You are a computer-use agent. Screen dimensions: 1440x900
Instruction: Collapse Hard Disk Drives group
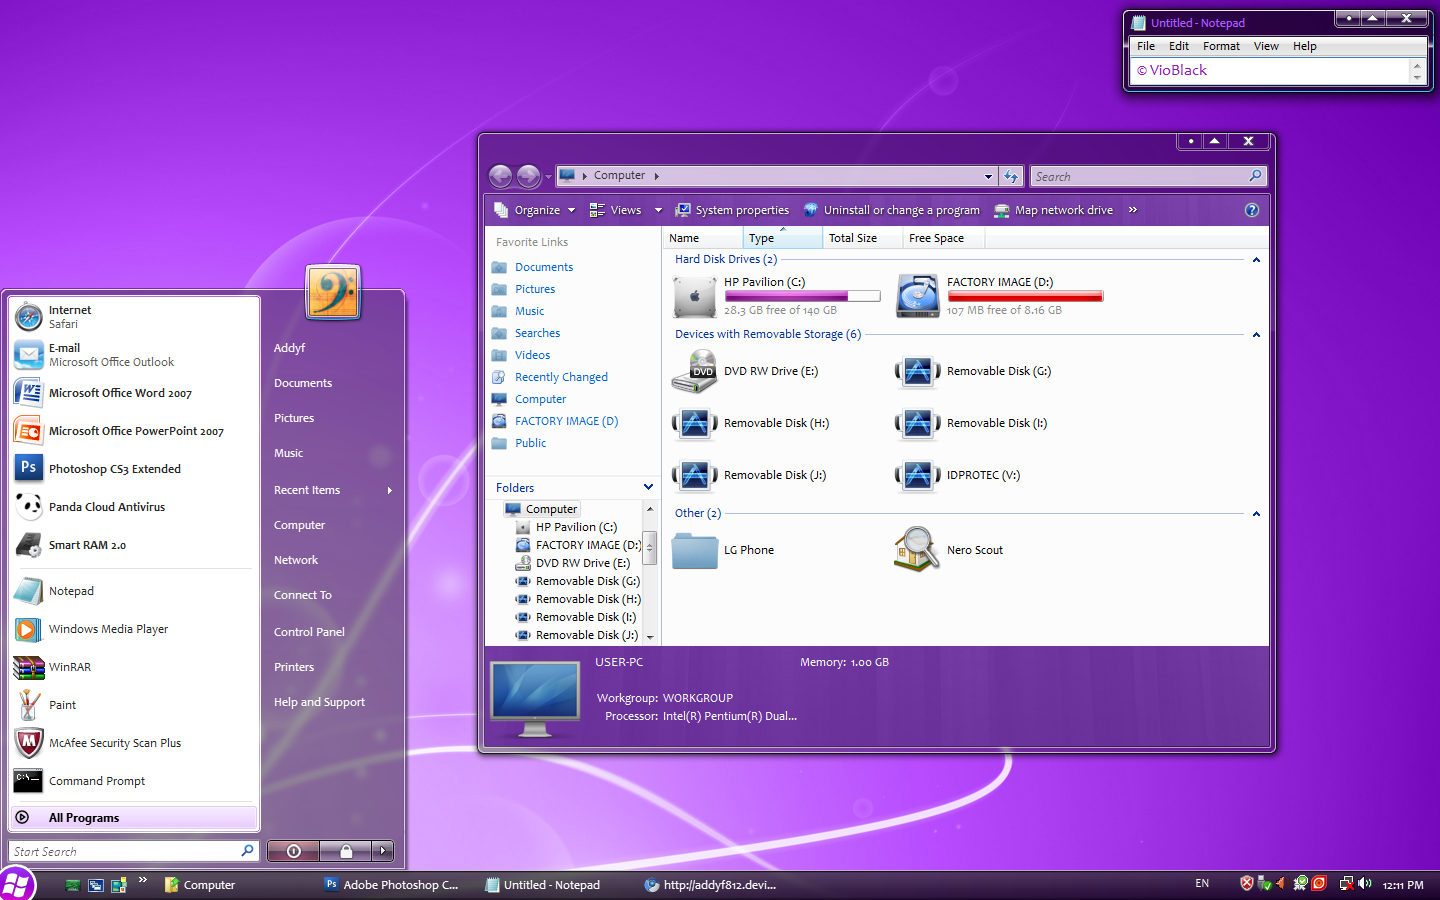(x=1256, y=260)
